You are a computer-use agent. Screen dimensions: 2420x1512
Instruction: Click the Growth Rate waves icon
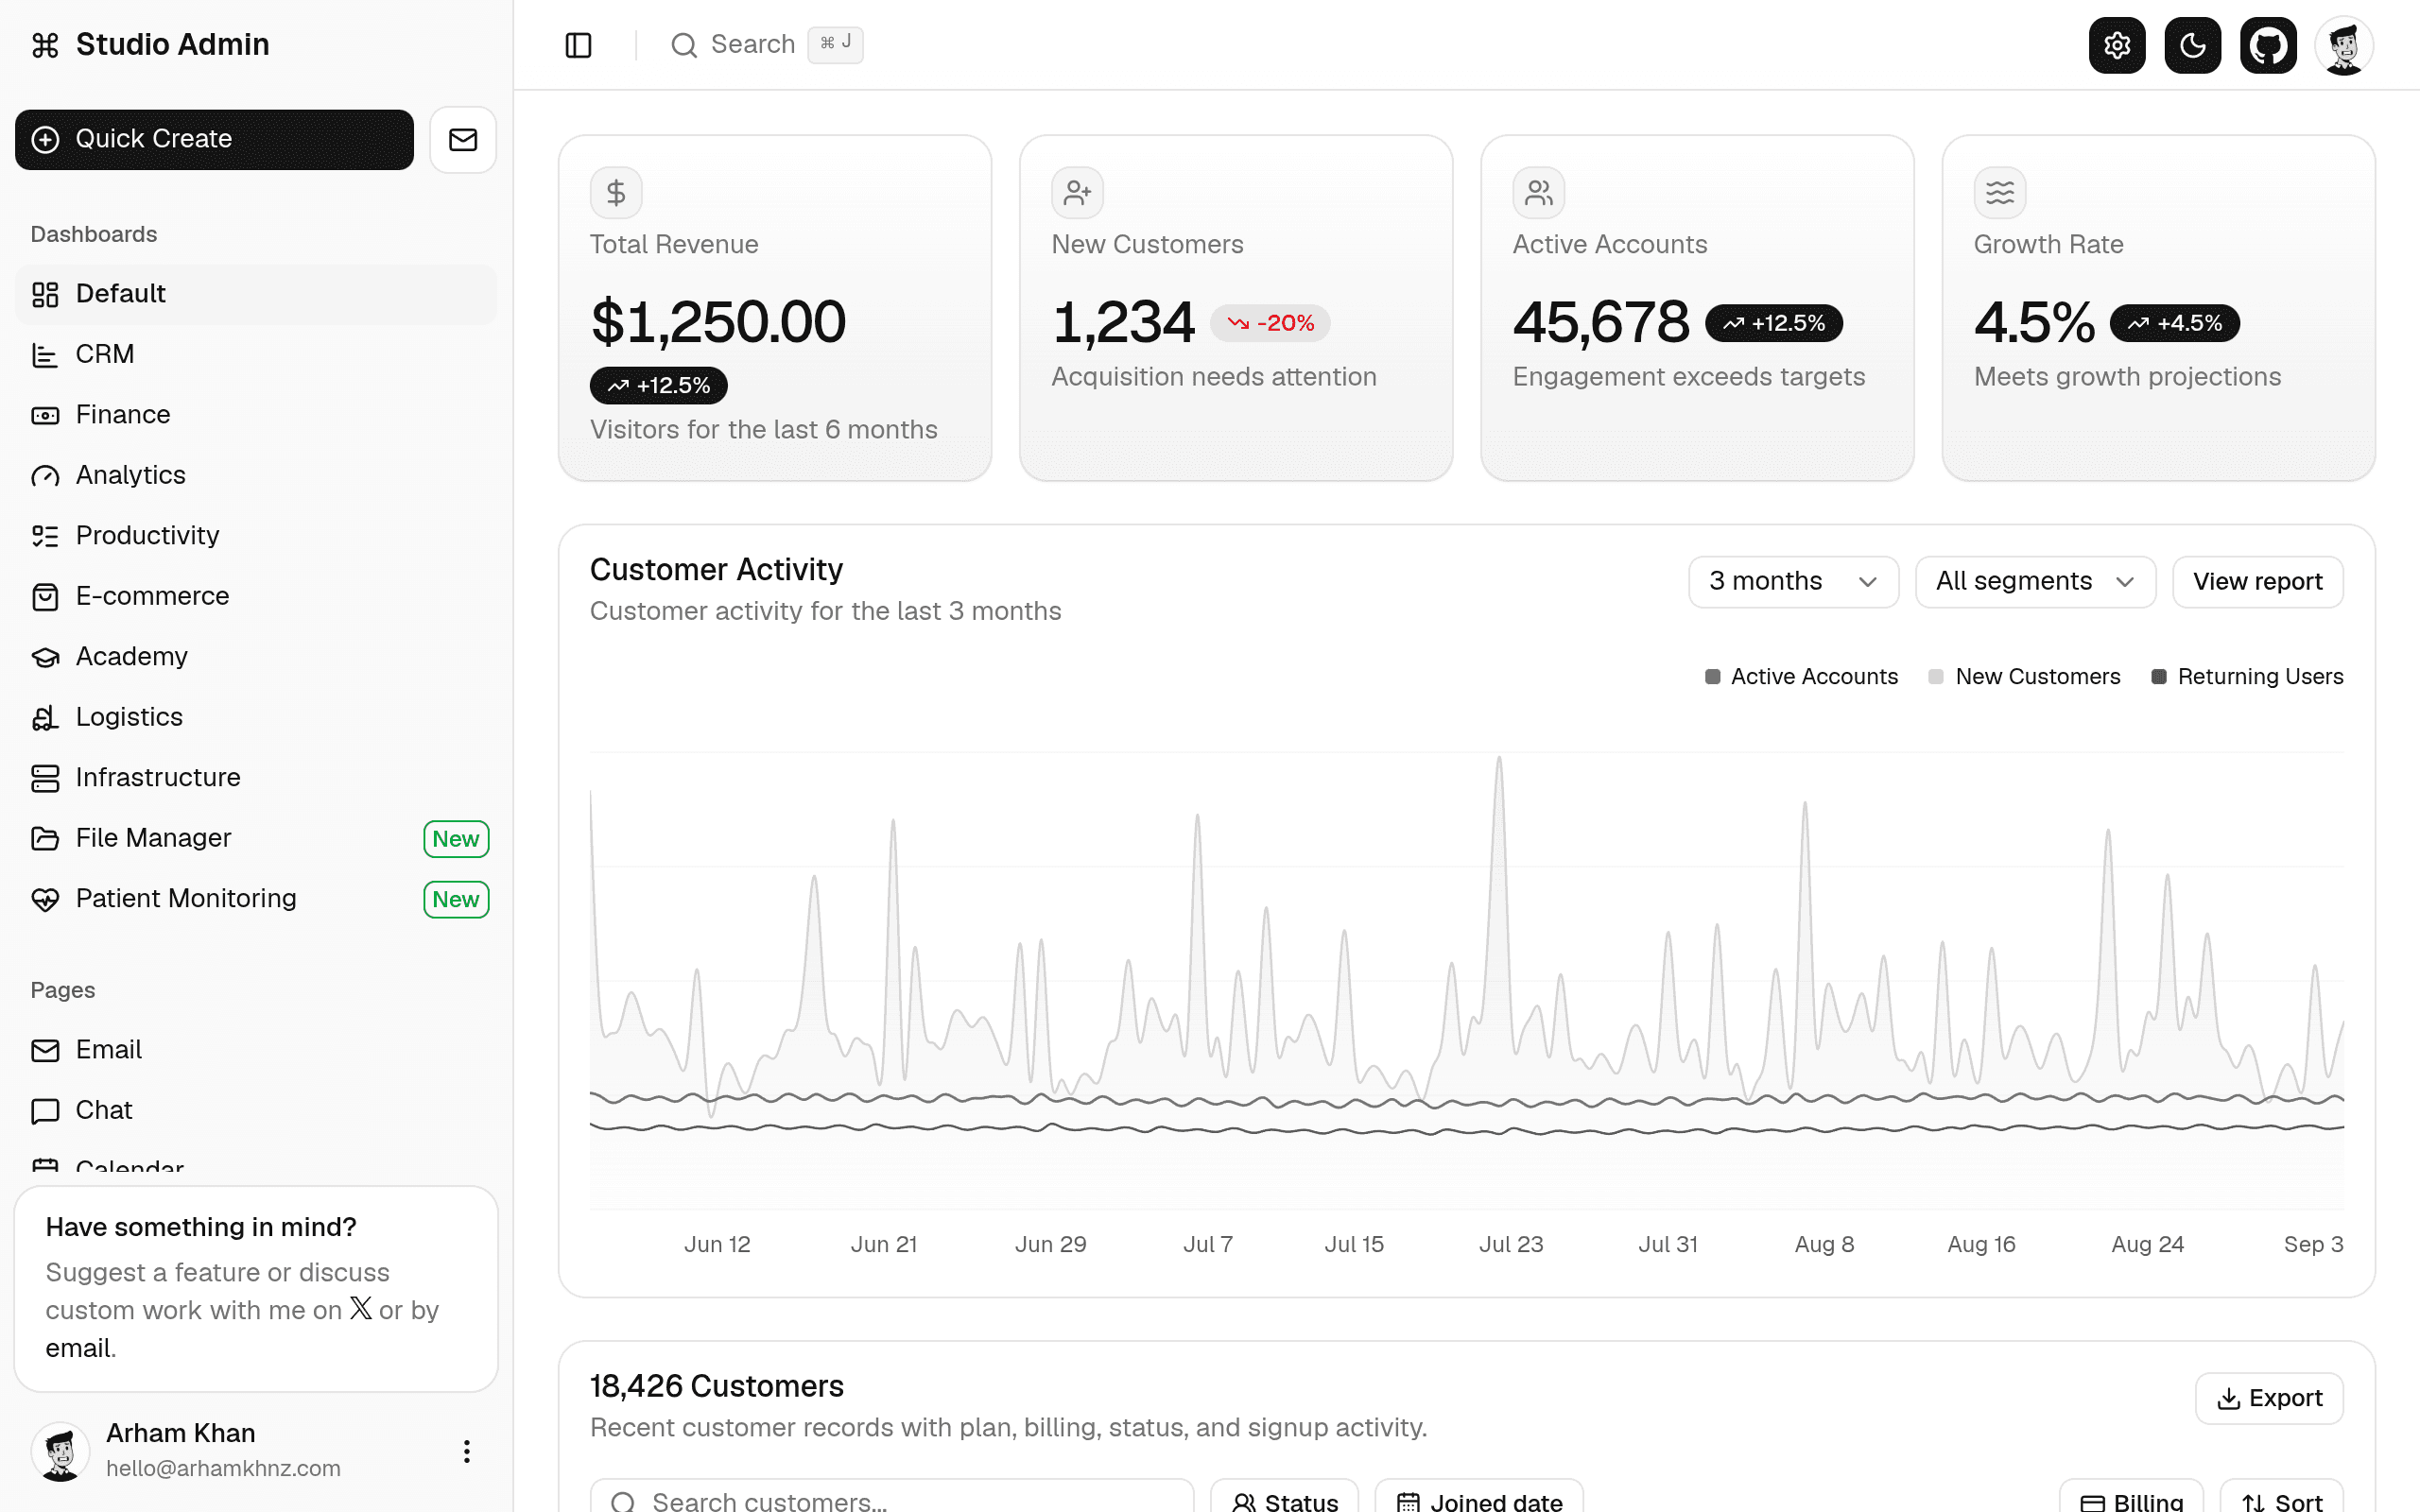click(2000, 192)
